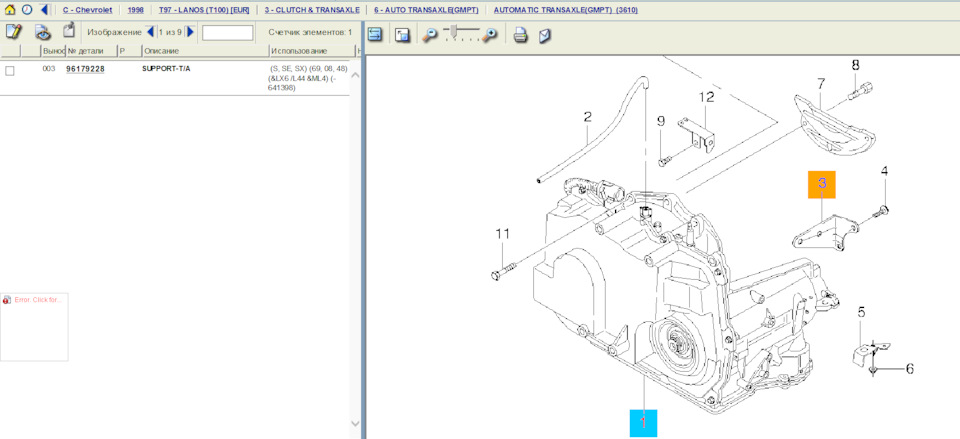Print the diagram
Screen dimensions: 960x439
coord(520,36)
